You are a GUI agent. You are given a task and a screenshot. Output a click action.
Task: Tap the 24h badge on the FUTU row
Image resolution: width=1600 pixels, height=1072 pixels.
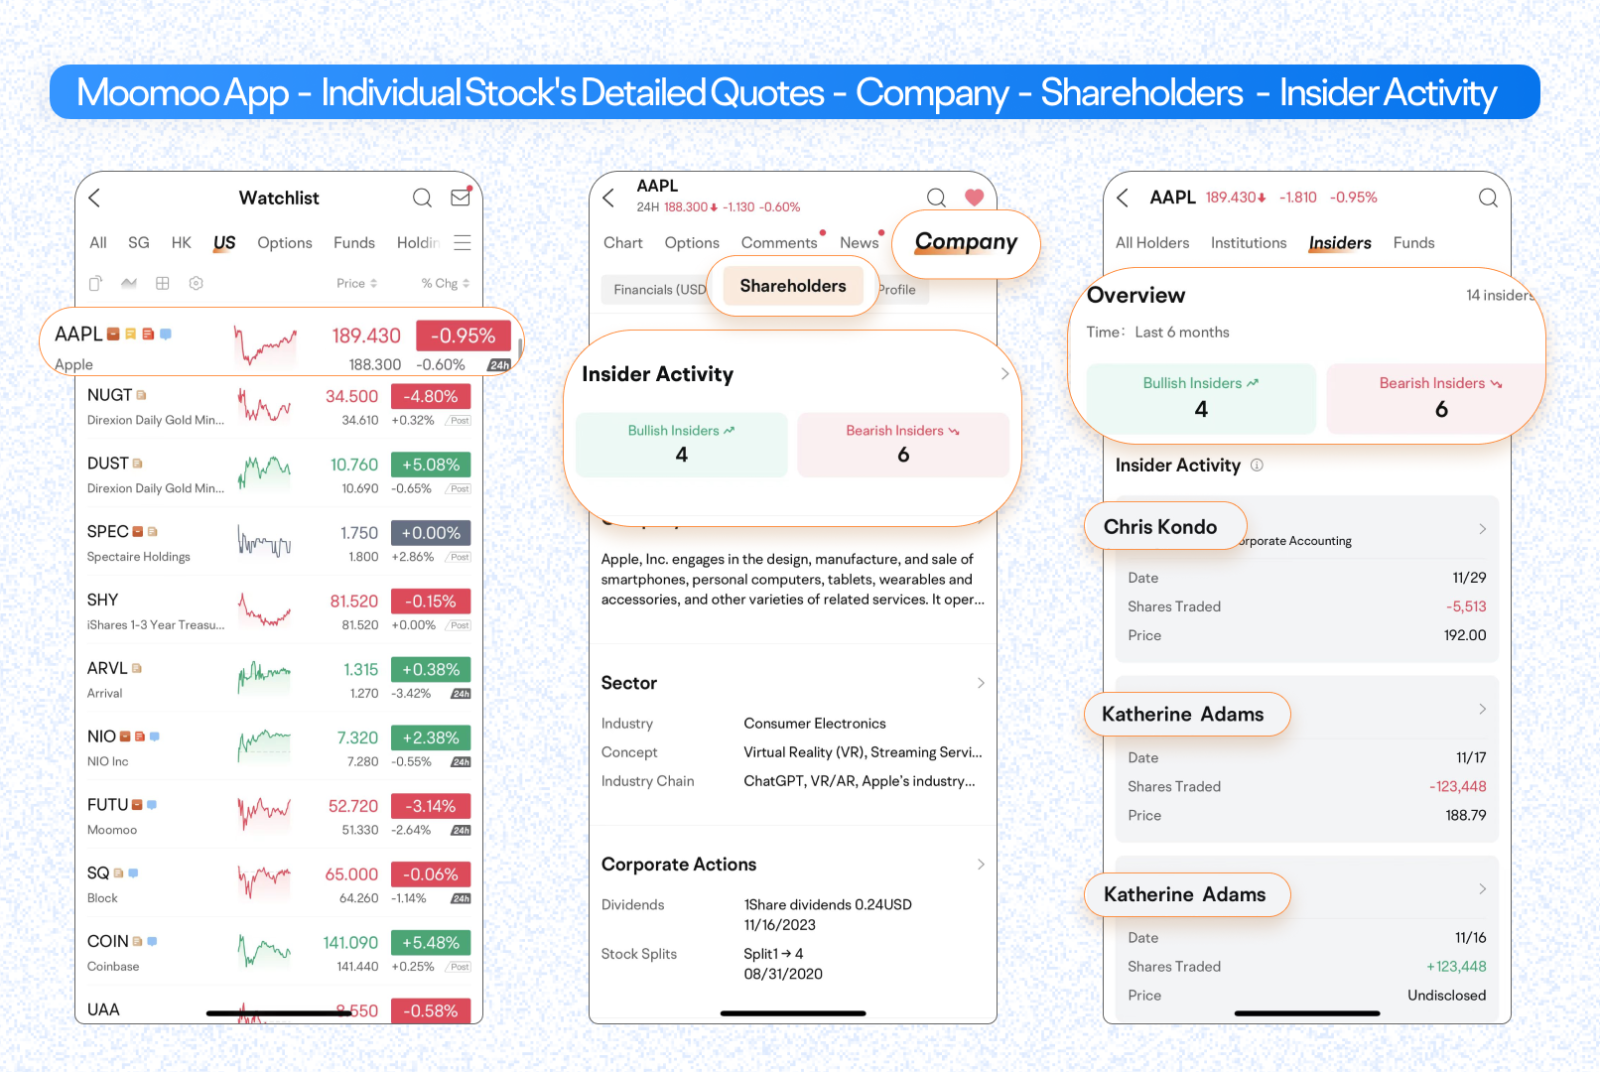coord(460,830)
